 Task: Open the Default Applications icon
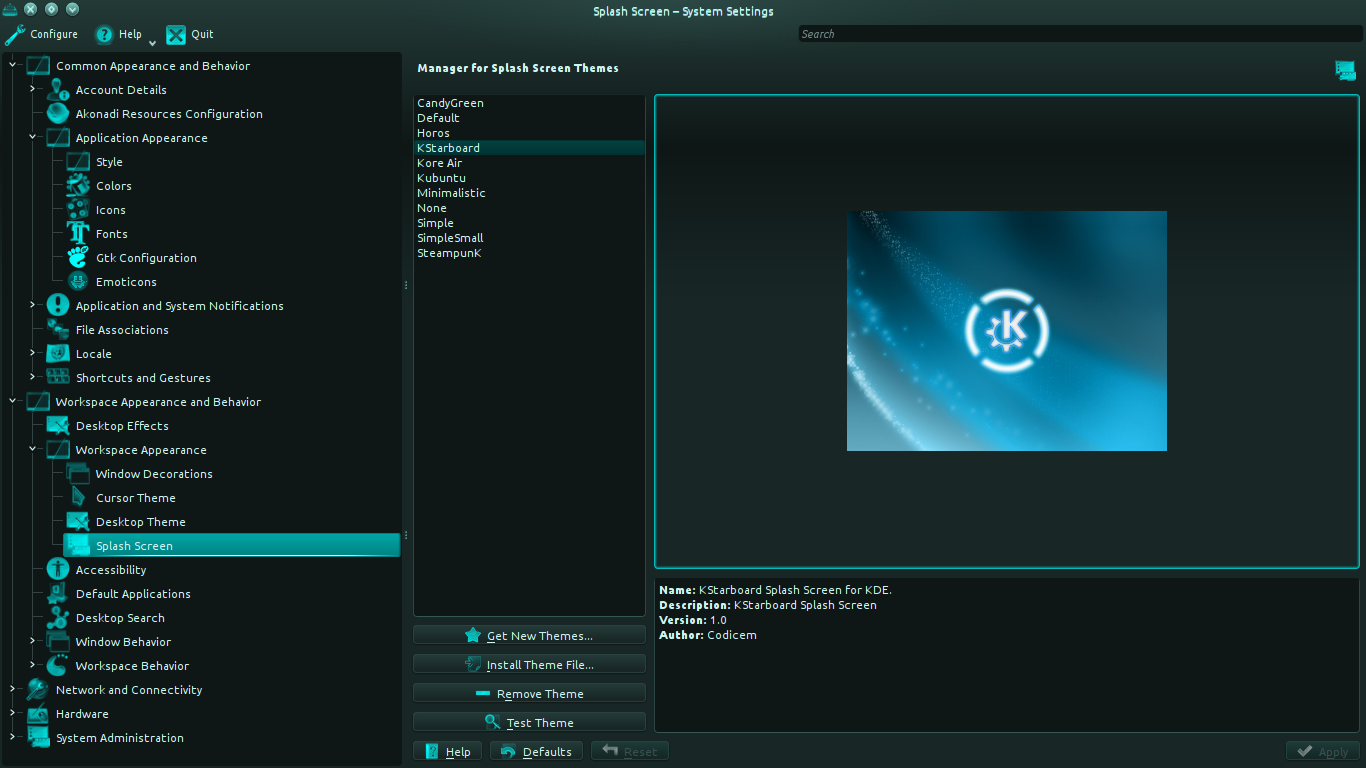pyautogui.click(x=58, y=594)
